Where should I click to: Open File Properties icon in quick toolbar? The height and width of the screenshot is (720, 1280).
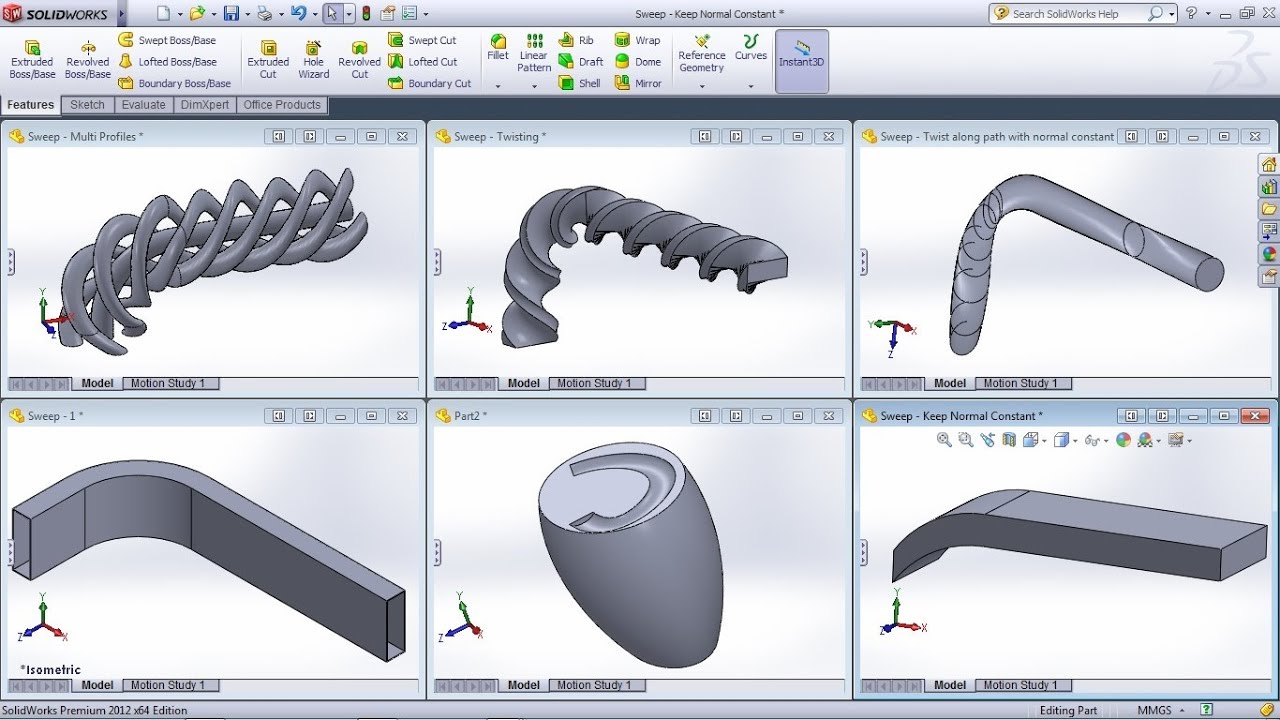coord(387,14)
